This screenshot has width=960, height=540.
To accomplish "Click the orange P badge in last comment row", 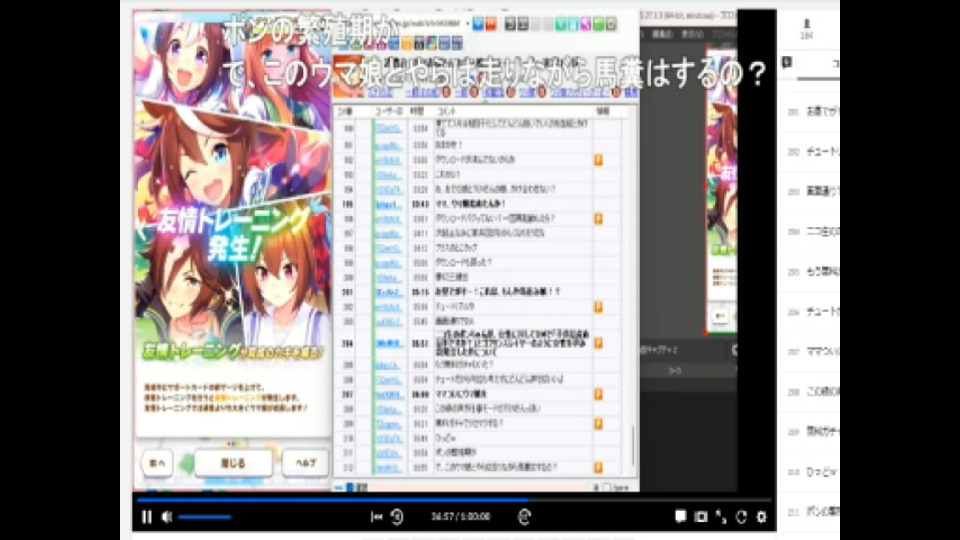I will pyautogui.click(x=599, y=467).
